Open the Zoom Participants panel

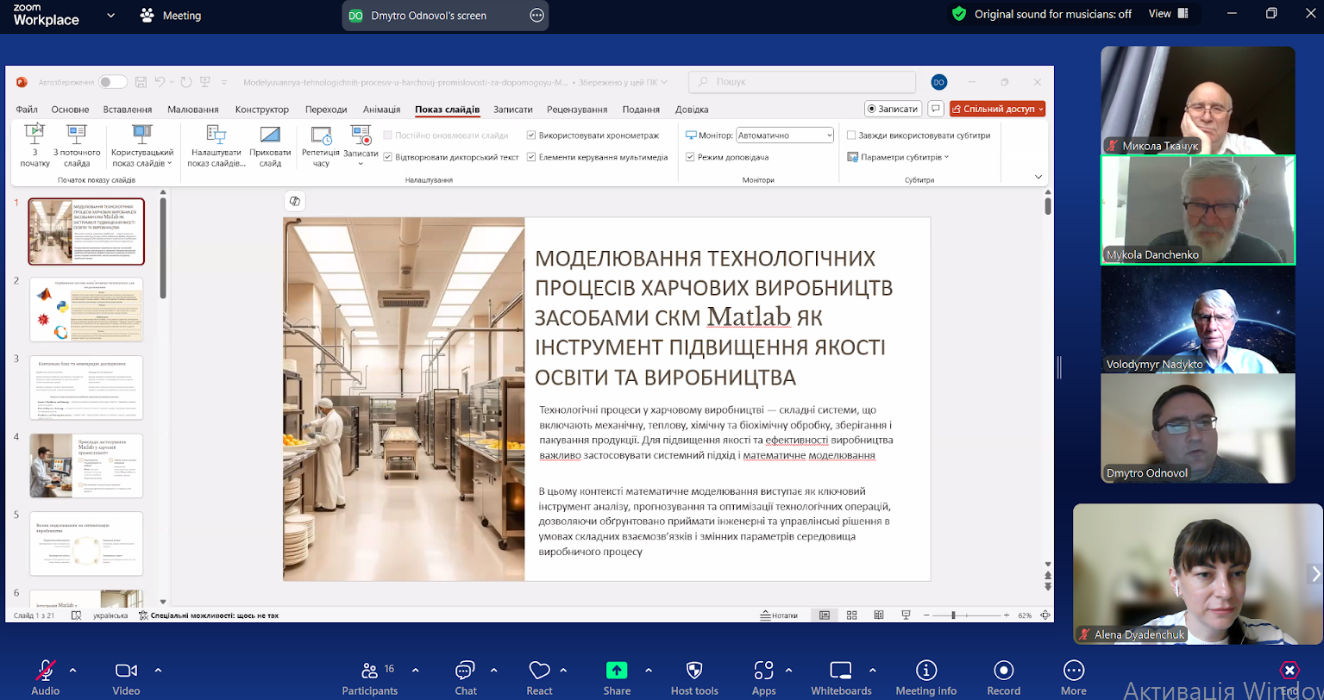(369, 671)
